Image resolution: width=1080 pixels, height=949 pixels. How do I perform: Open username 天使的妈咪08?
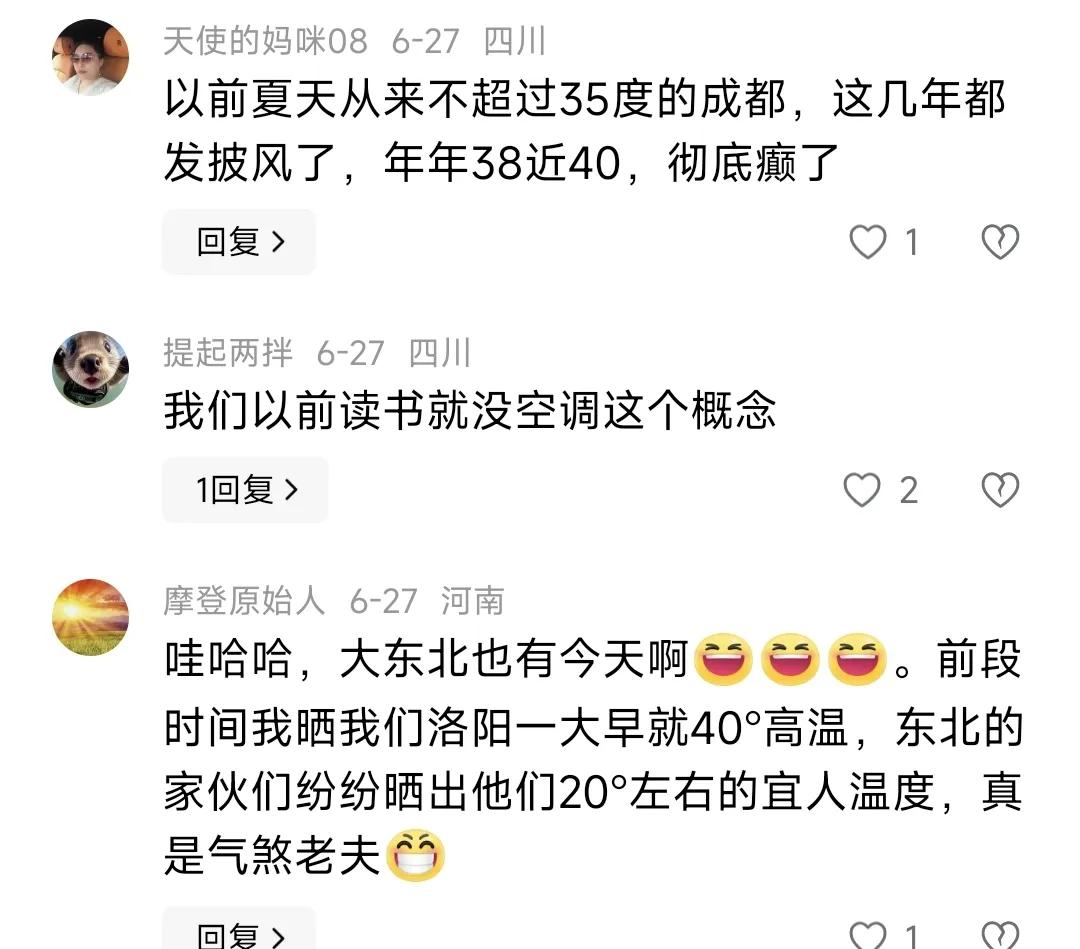(x=265, y=41)
